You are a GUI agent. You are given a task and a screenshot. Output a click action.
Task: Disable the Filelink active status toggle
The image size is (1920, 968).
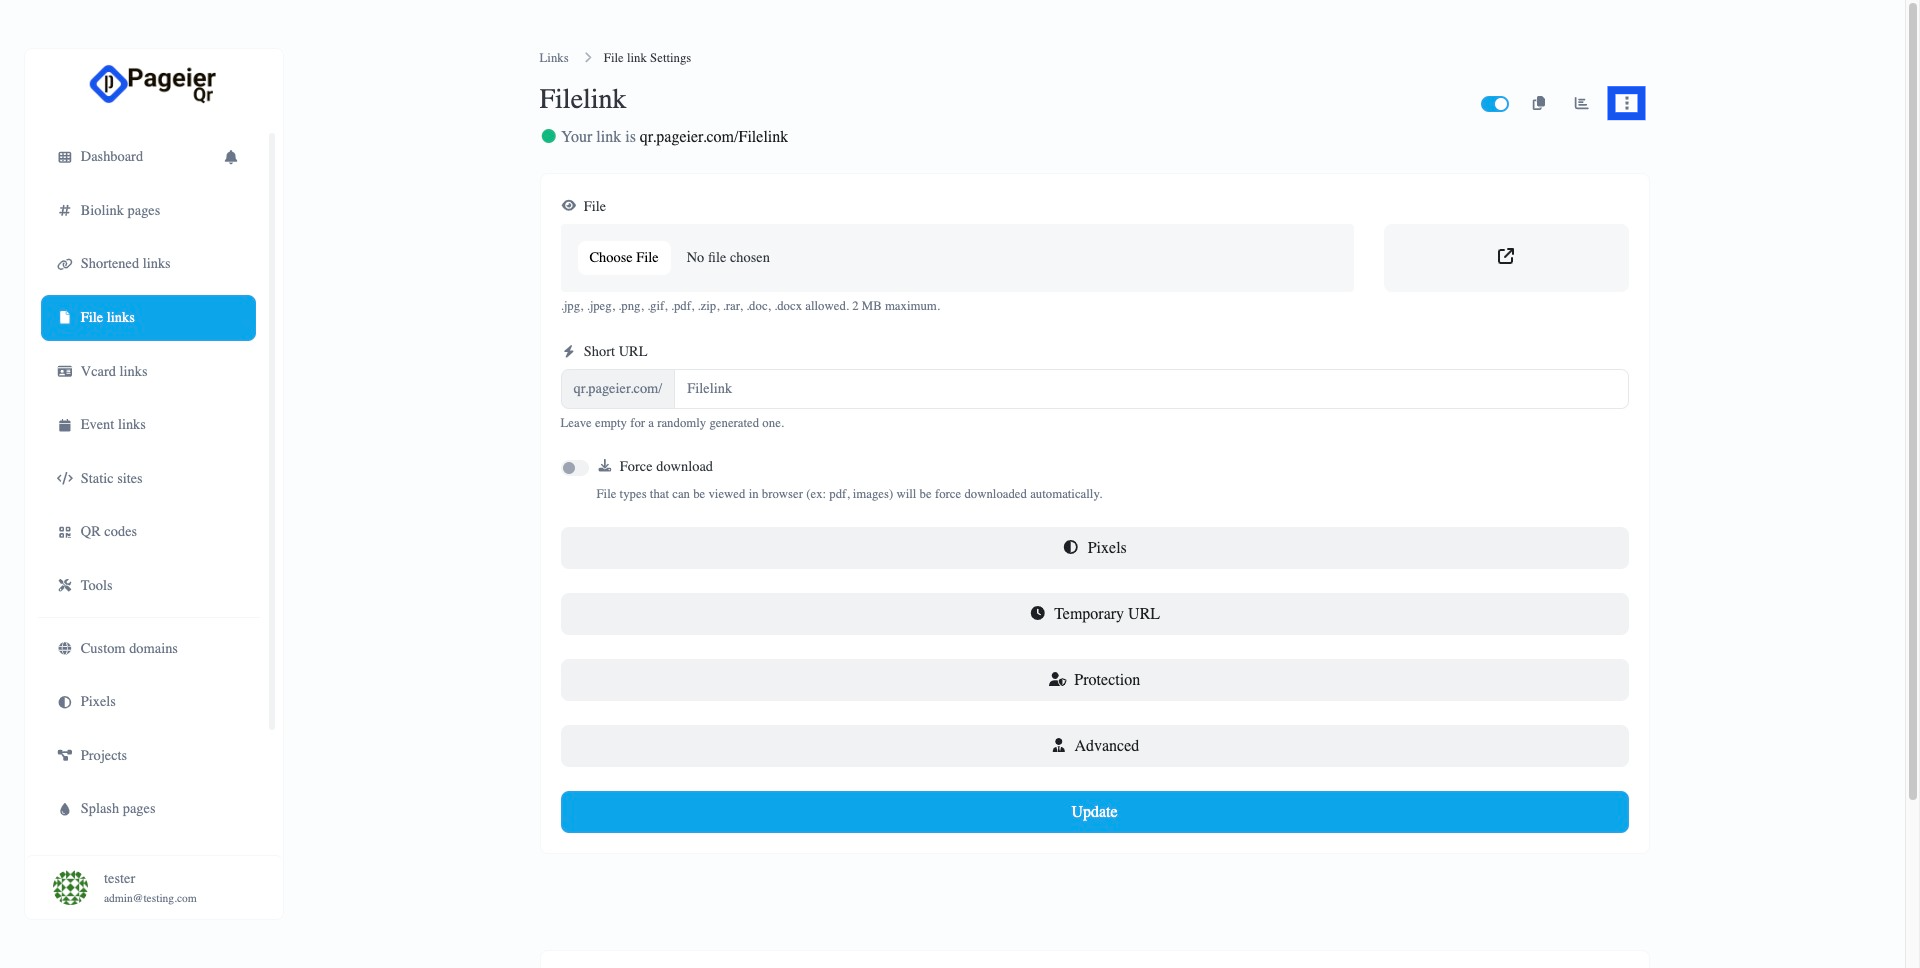pyautogui.click(x=1495, y=104)
